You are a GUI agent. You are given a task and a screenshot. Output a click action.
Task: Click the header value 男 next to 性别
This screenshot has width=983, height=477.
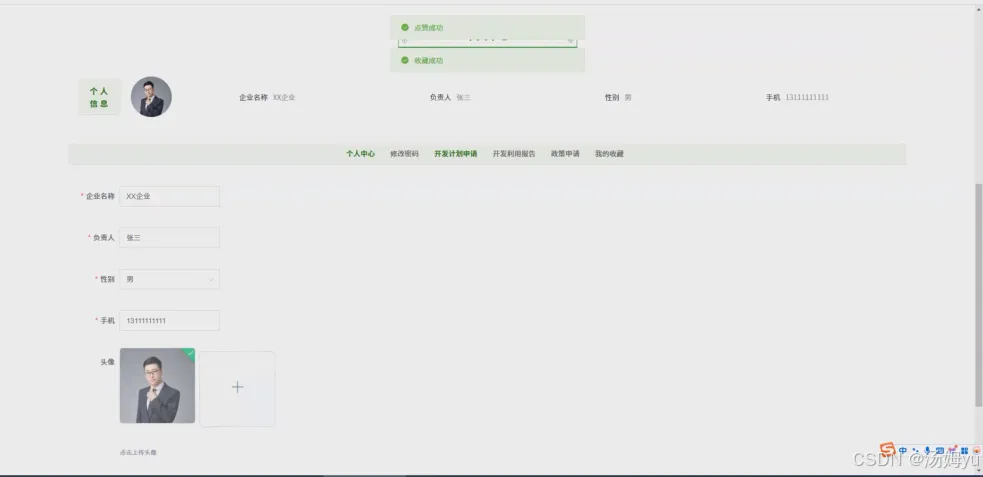(628, 98)
